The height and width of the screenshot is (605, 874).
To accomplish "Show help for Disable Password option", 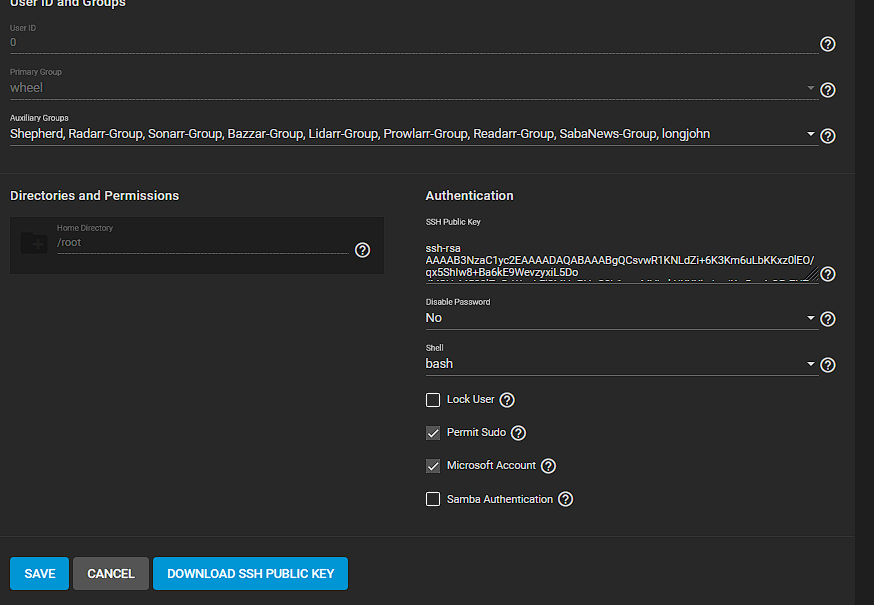I will 827,319.
